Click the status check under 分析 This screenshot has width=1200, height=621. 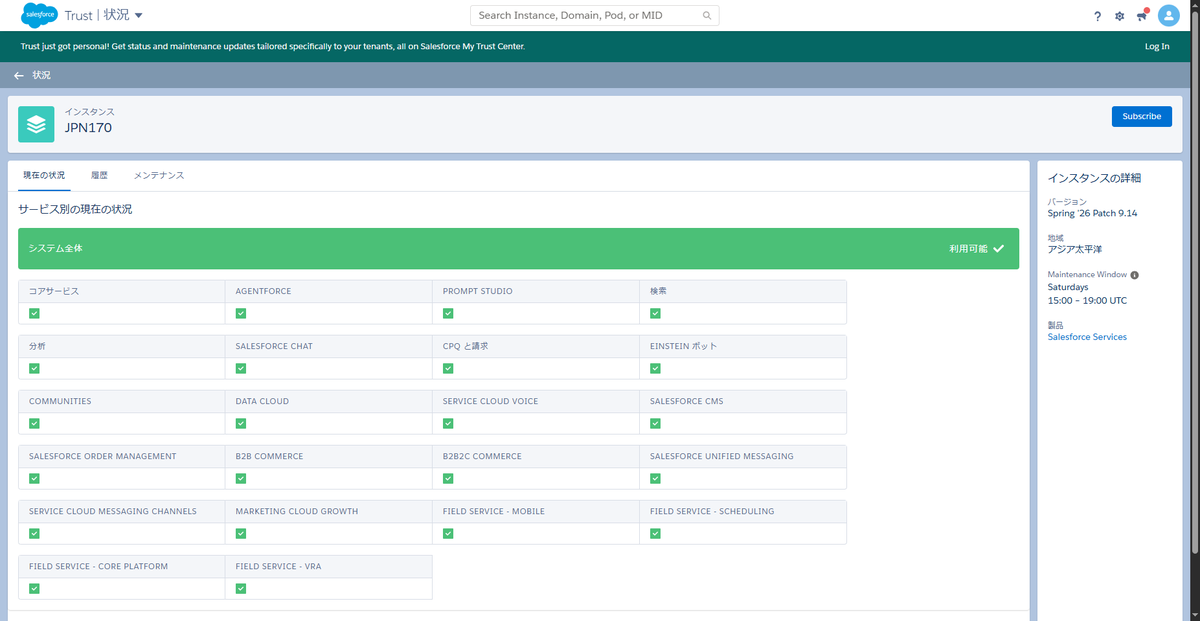click(x=34, y=368)
